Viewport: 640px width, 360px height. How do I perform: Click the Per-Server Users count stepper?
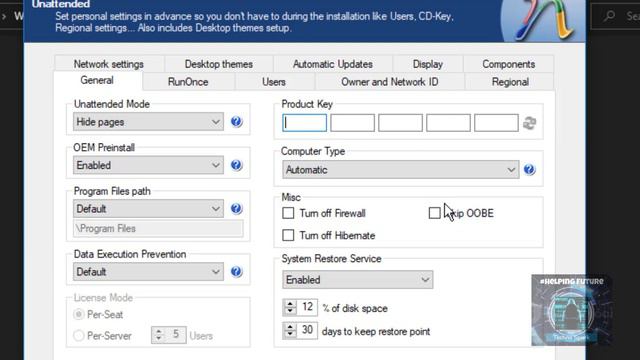159,335
